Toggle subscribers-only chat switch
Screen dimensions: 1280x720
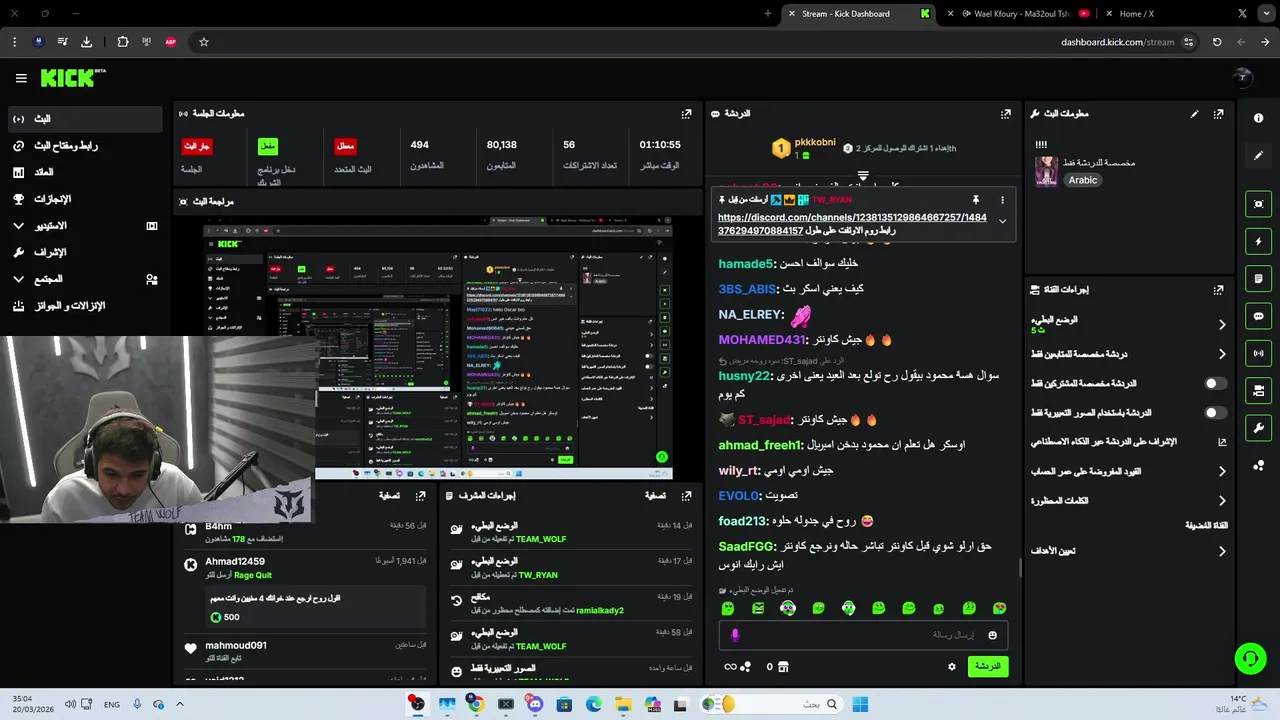point(1215,383)
